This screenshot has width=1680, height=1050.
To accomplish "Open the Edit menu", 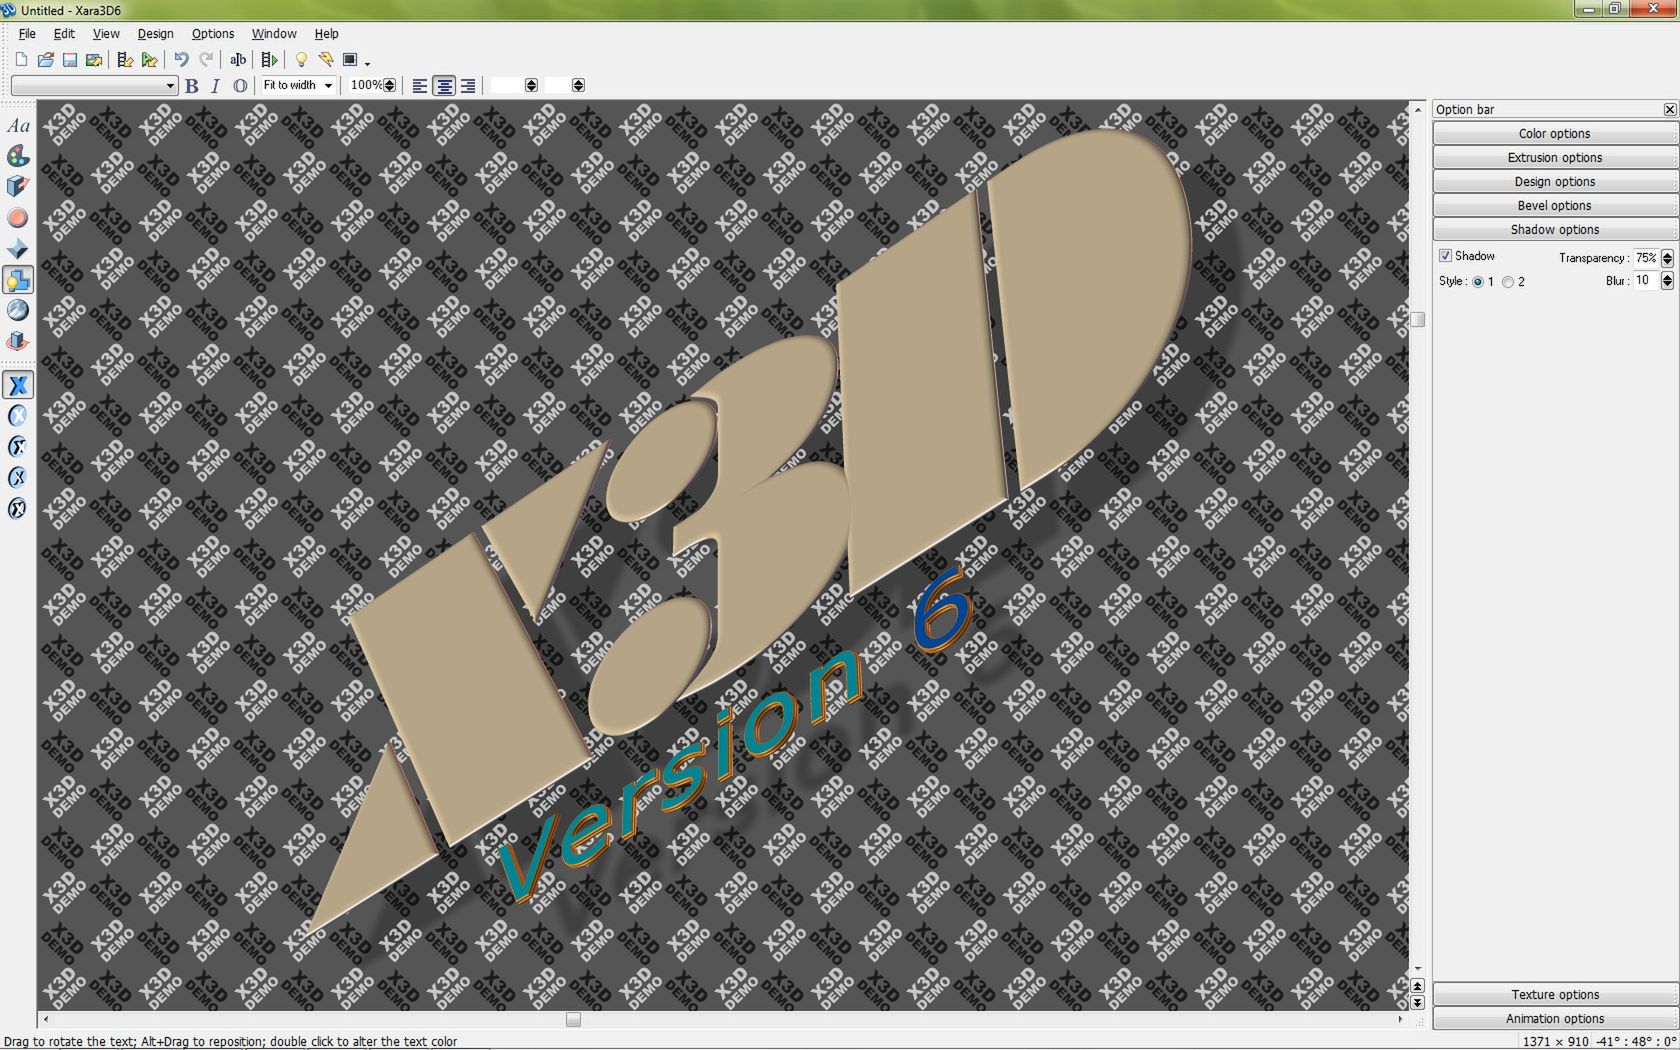I will pyautogui.click(x=64, y=34).
